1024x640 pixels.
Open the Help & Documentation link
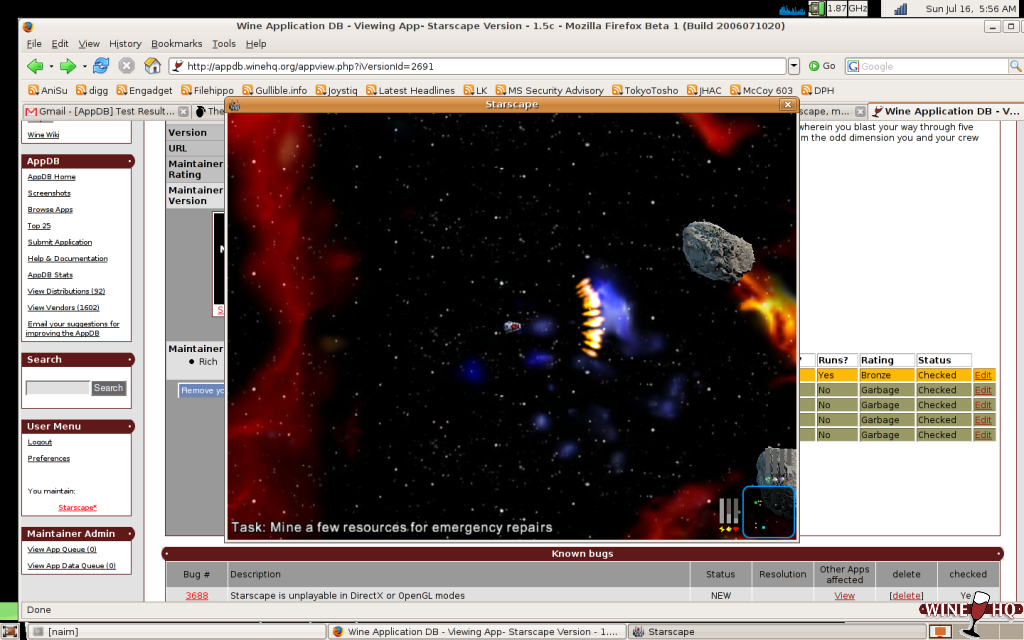click(x=68, y=259)
